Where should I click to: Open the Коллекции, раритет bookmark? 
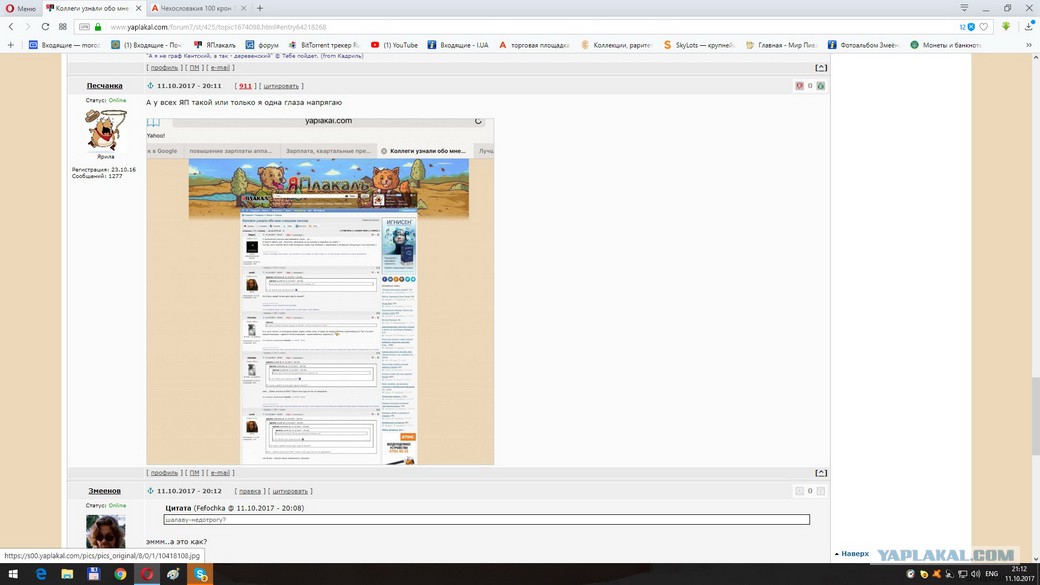tap(616, 45)
